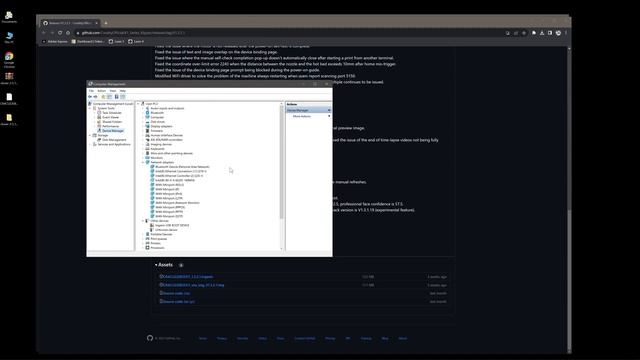The image size is (640, 360).
Task: Click the Monitors category icon
Action: tap(148, 158)
